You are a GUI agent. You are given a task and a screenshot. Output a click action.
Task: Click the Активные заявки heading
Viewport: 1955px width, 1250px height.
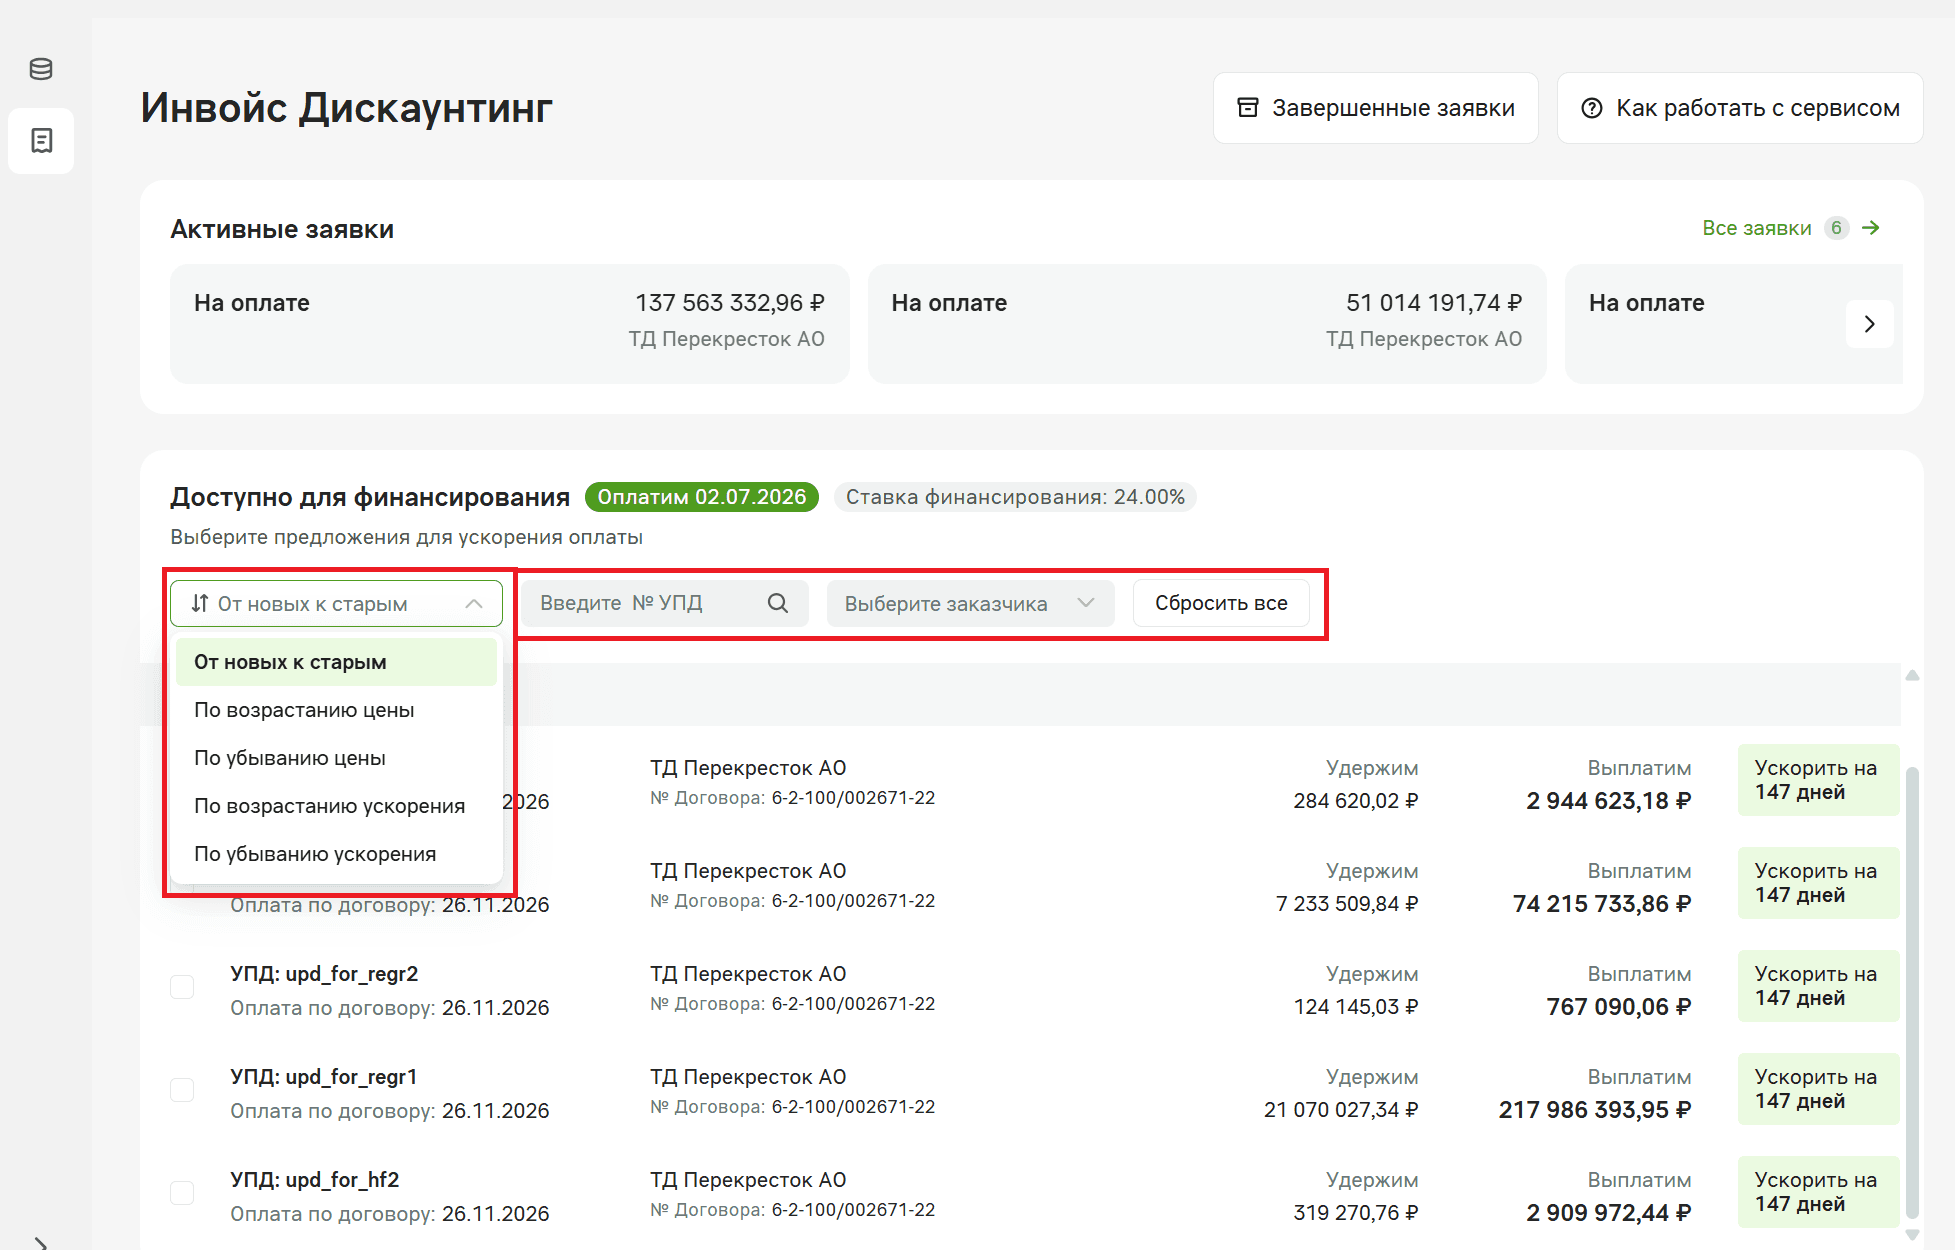point(282,229)
